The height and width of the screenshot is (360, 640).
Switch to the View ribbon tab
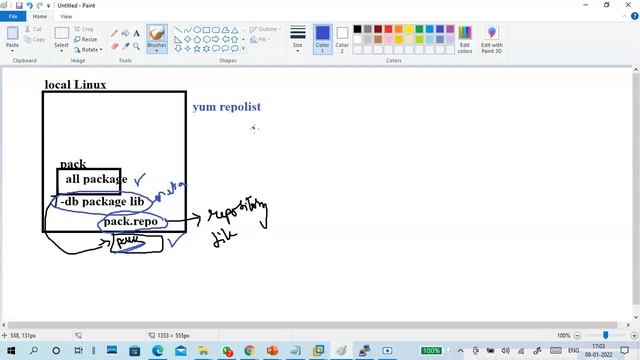click(x=66, y=16)
